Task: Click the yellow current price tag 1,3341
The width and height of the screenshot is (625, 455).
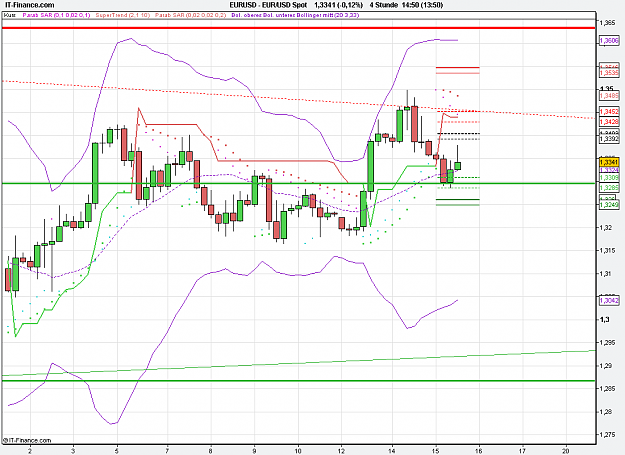Action: click(609, 162)
